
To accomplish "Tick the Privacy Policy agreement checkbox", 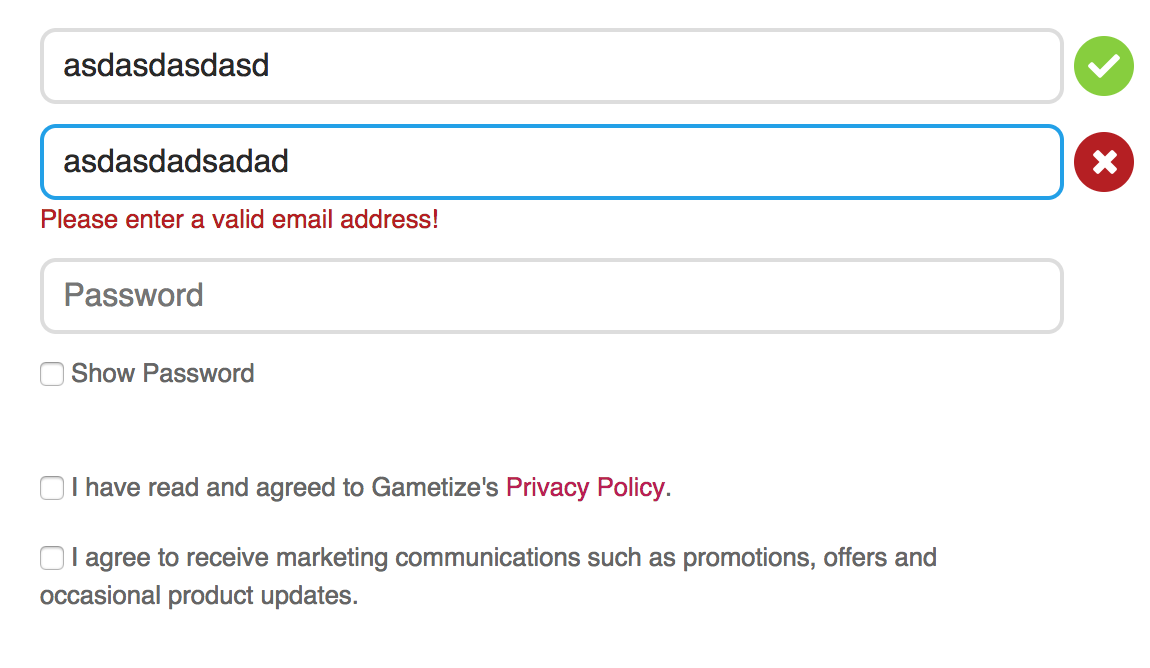I will pos(52,488).
